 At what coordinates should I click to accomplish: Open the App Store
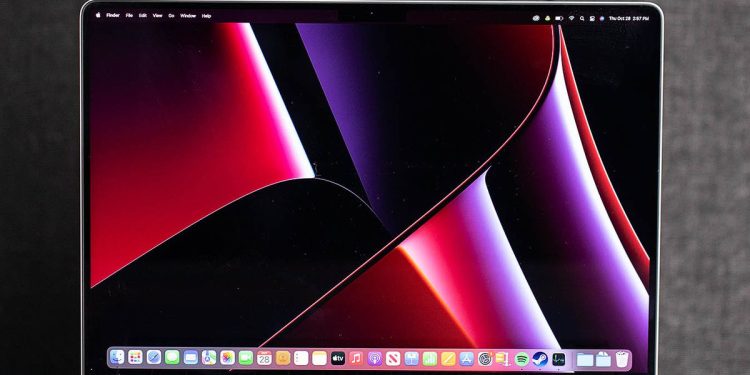(466, 358)
